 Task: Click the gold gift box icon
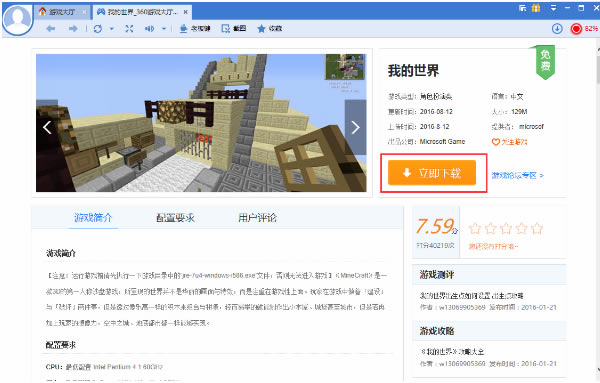click(x=536, y=8)
